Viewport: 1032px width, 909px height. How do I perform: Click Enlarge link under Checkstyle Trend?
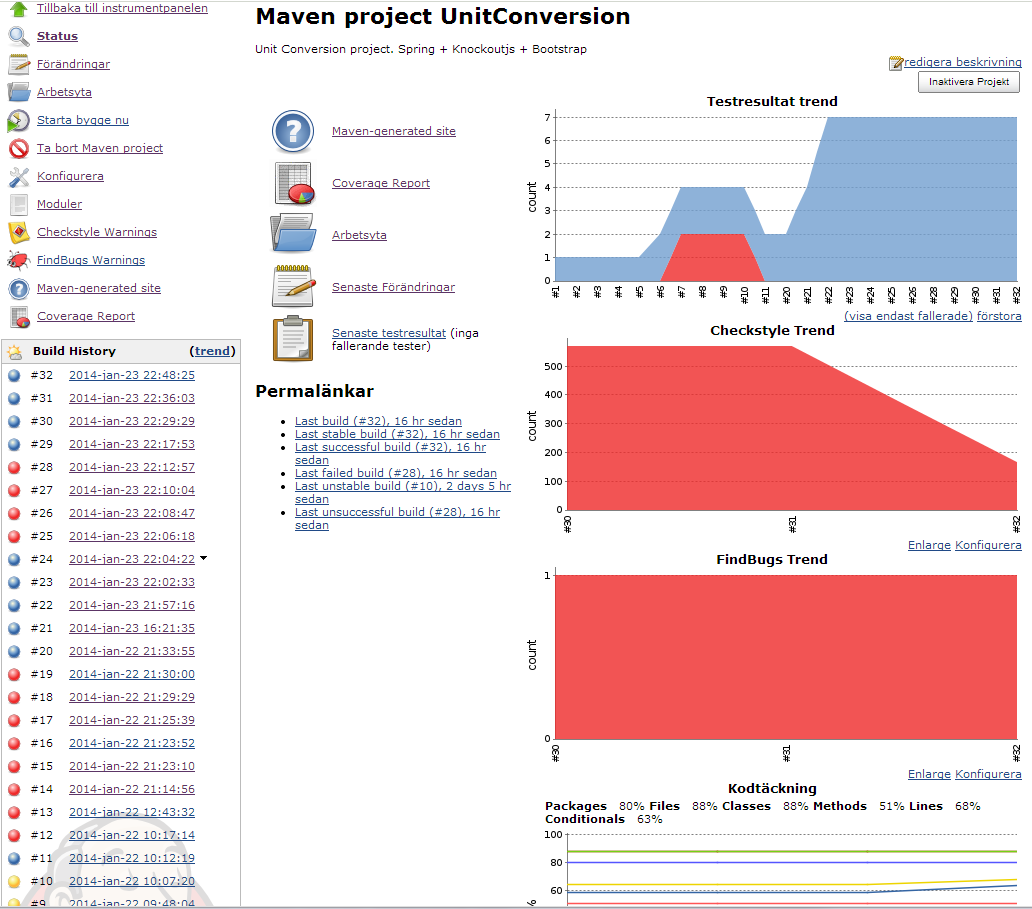click(929, 545)
